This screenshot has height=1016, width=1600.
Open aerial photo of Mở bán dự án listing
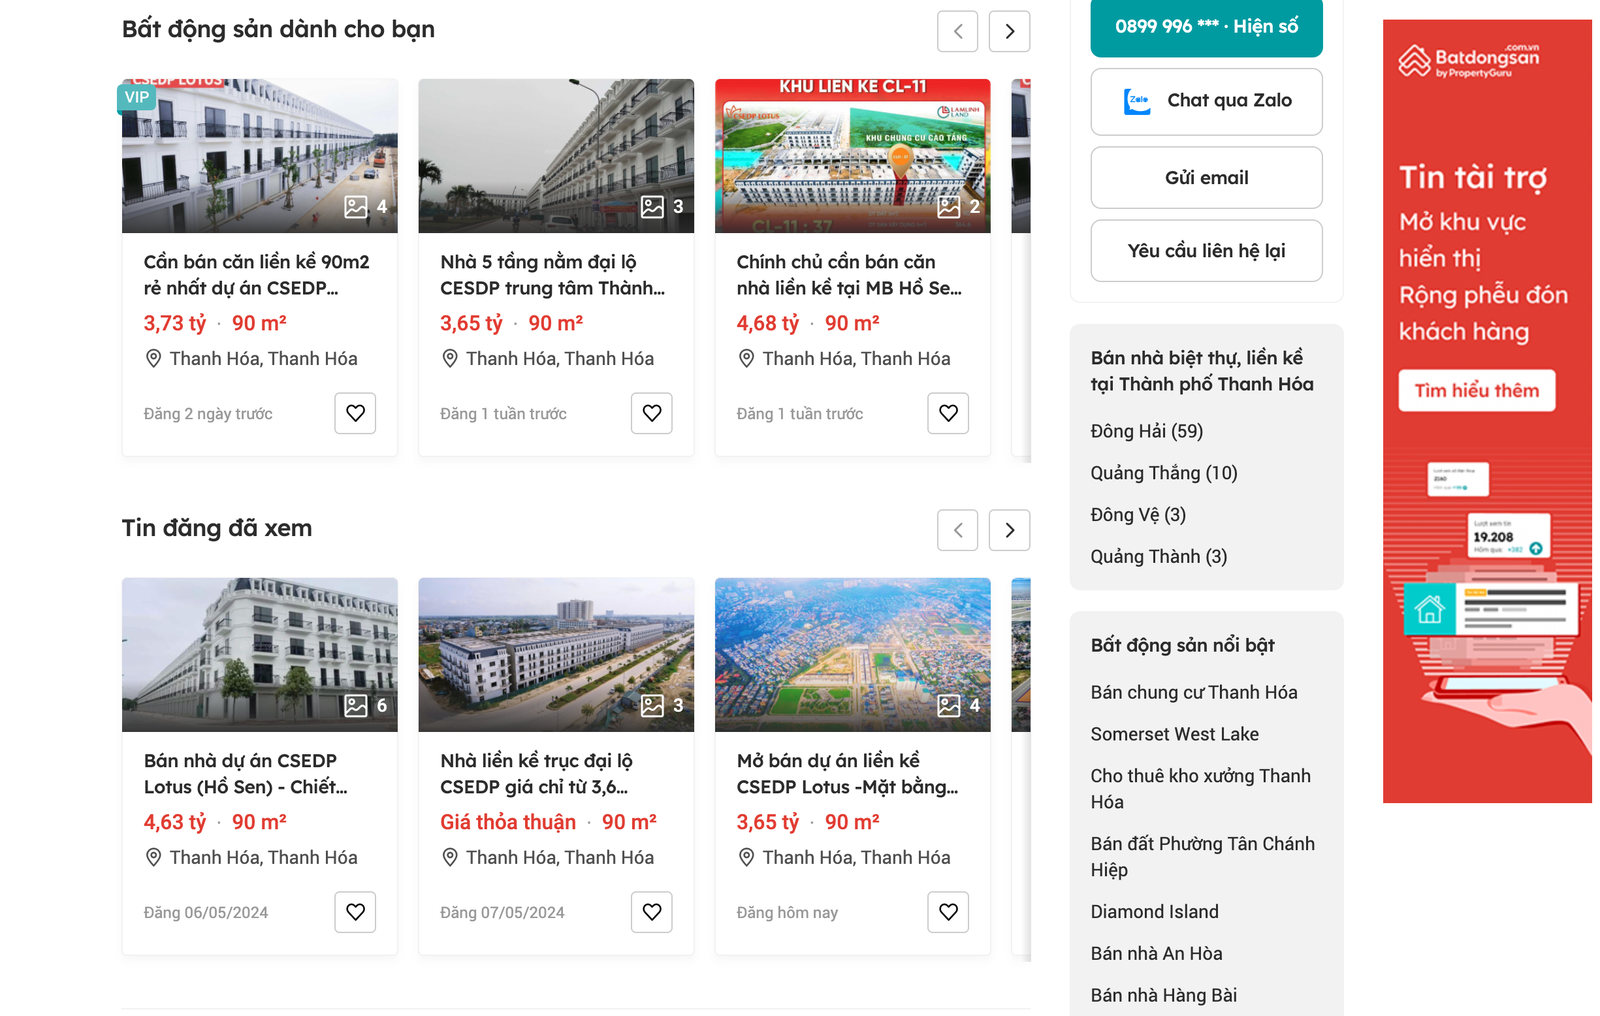[x=852, y=654]
